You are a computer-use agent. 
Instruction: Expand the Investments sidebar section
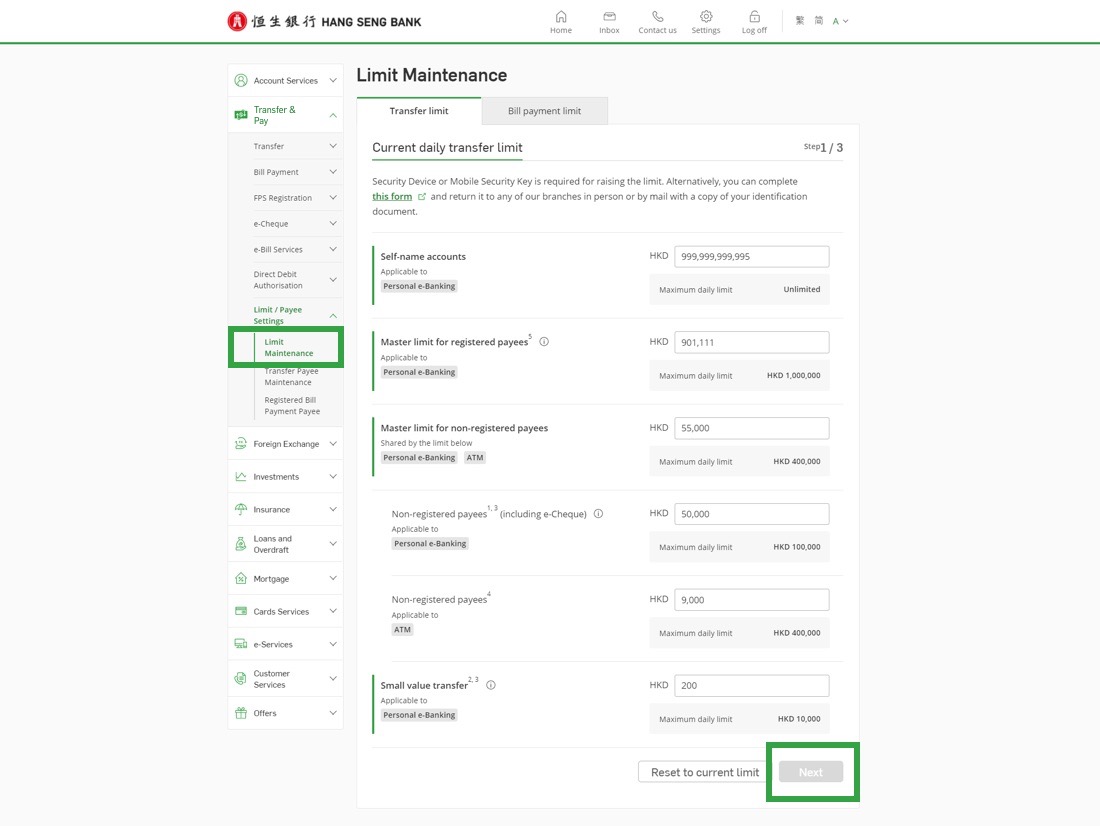coord(285,477)
